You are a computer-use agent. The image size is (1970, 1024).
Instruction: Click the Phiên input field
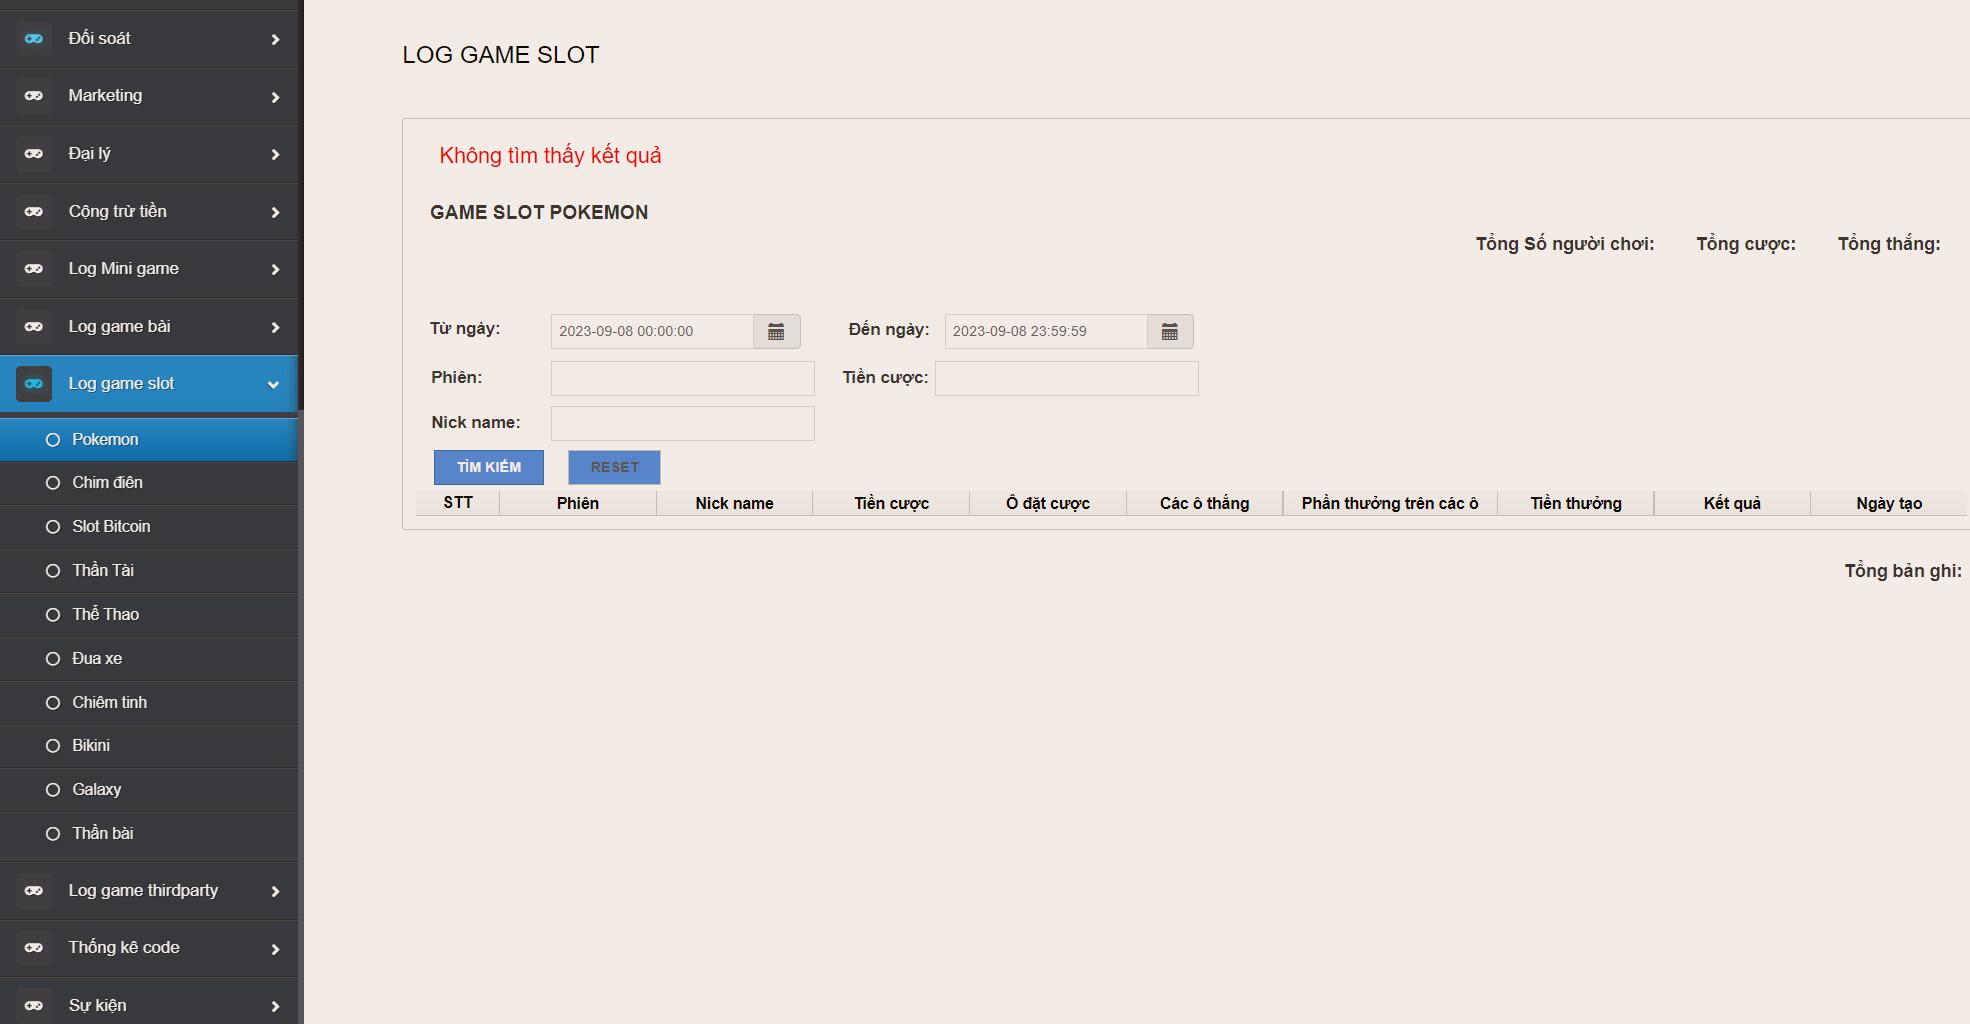coord(683,379)
